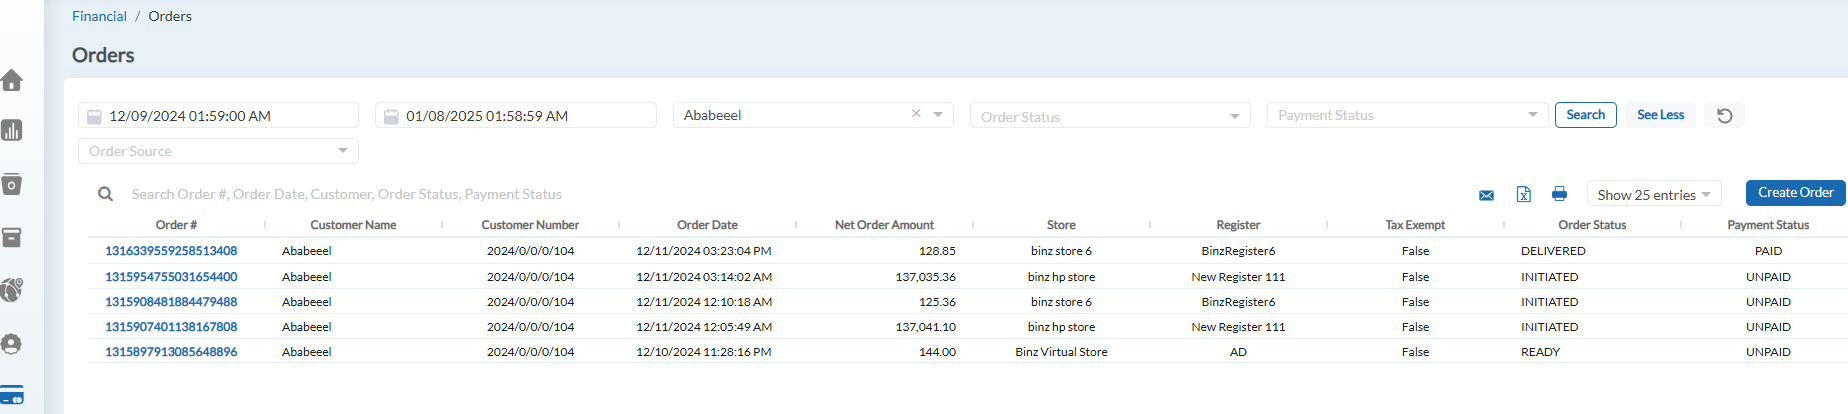Click the 12/10/2024 11:28:16 PM date cell
Viewport: 1848px width, 414px height.
pyautogui.click(x=704, y=352)
